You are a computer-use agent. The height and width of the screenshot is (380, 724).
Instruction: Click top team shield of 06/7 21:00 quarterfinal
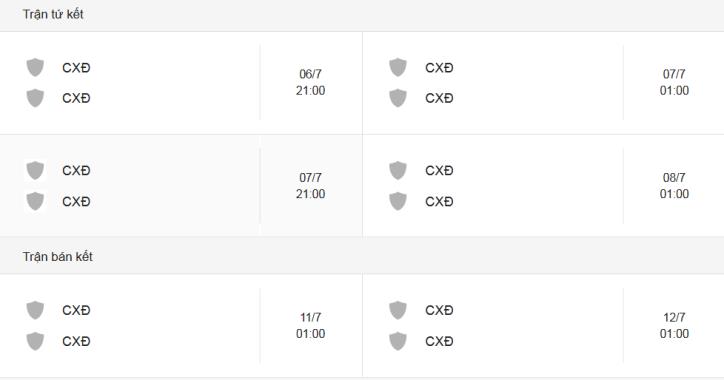35,67
